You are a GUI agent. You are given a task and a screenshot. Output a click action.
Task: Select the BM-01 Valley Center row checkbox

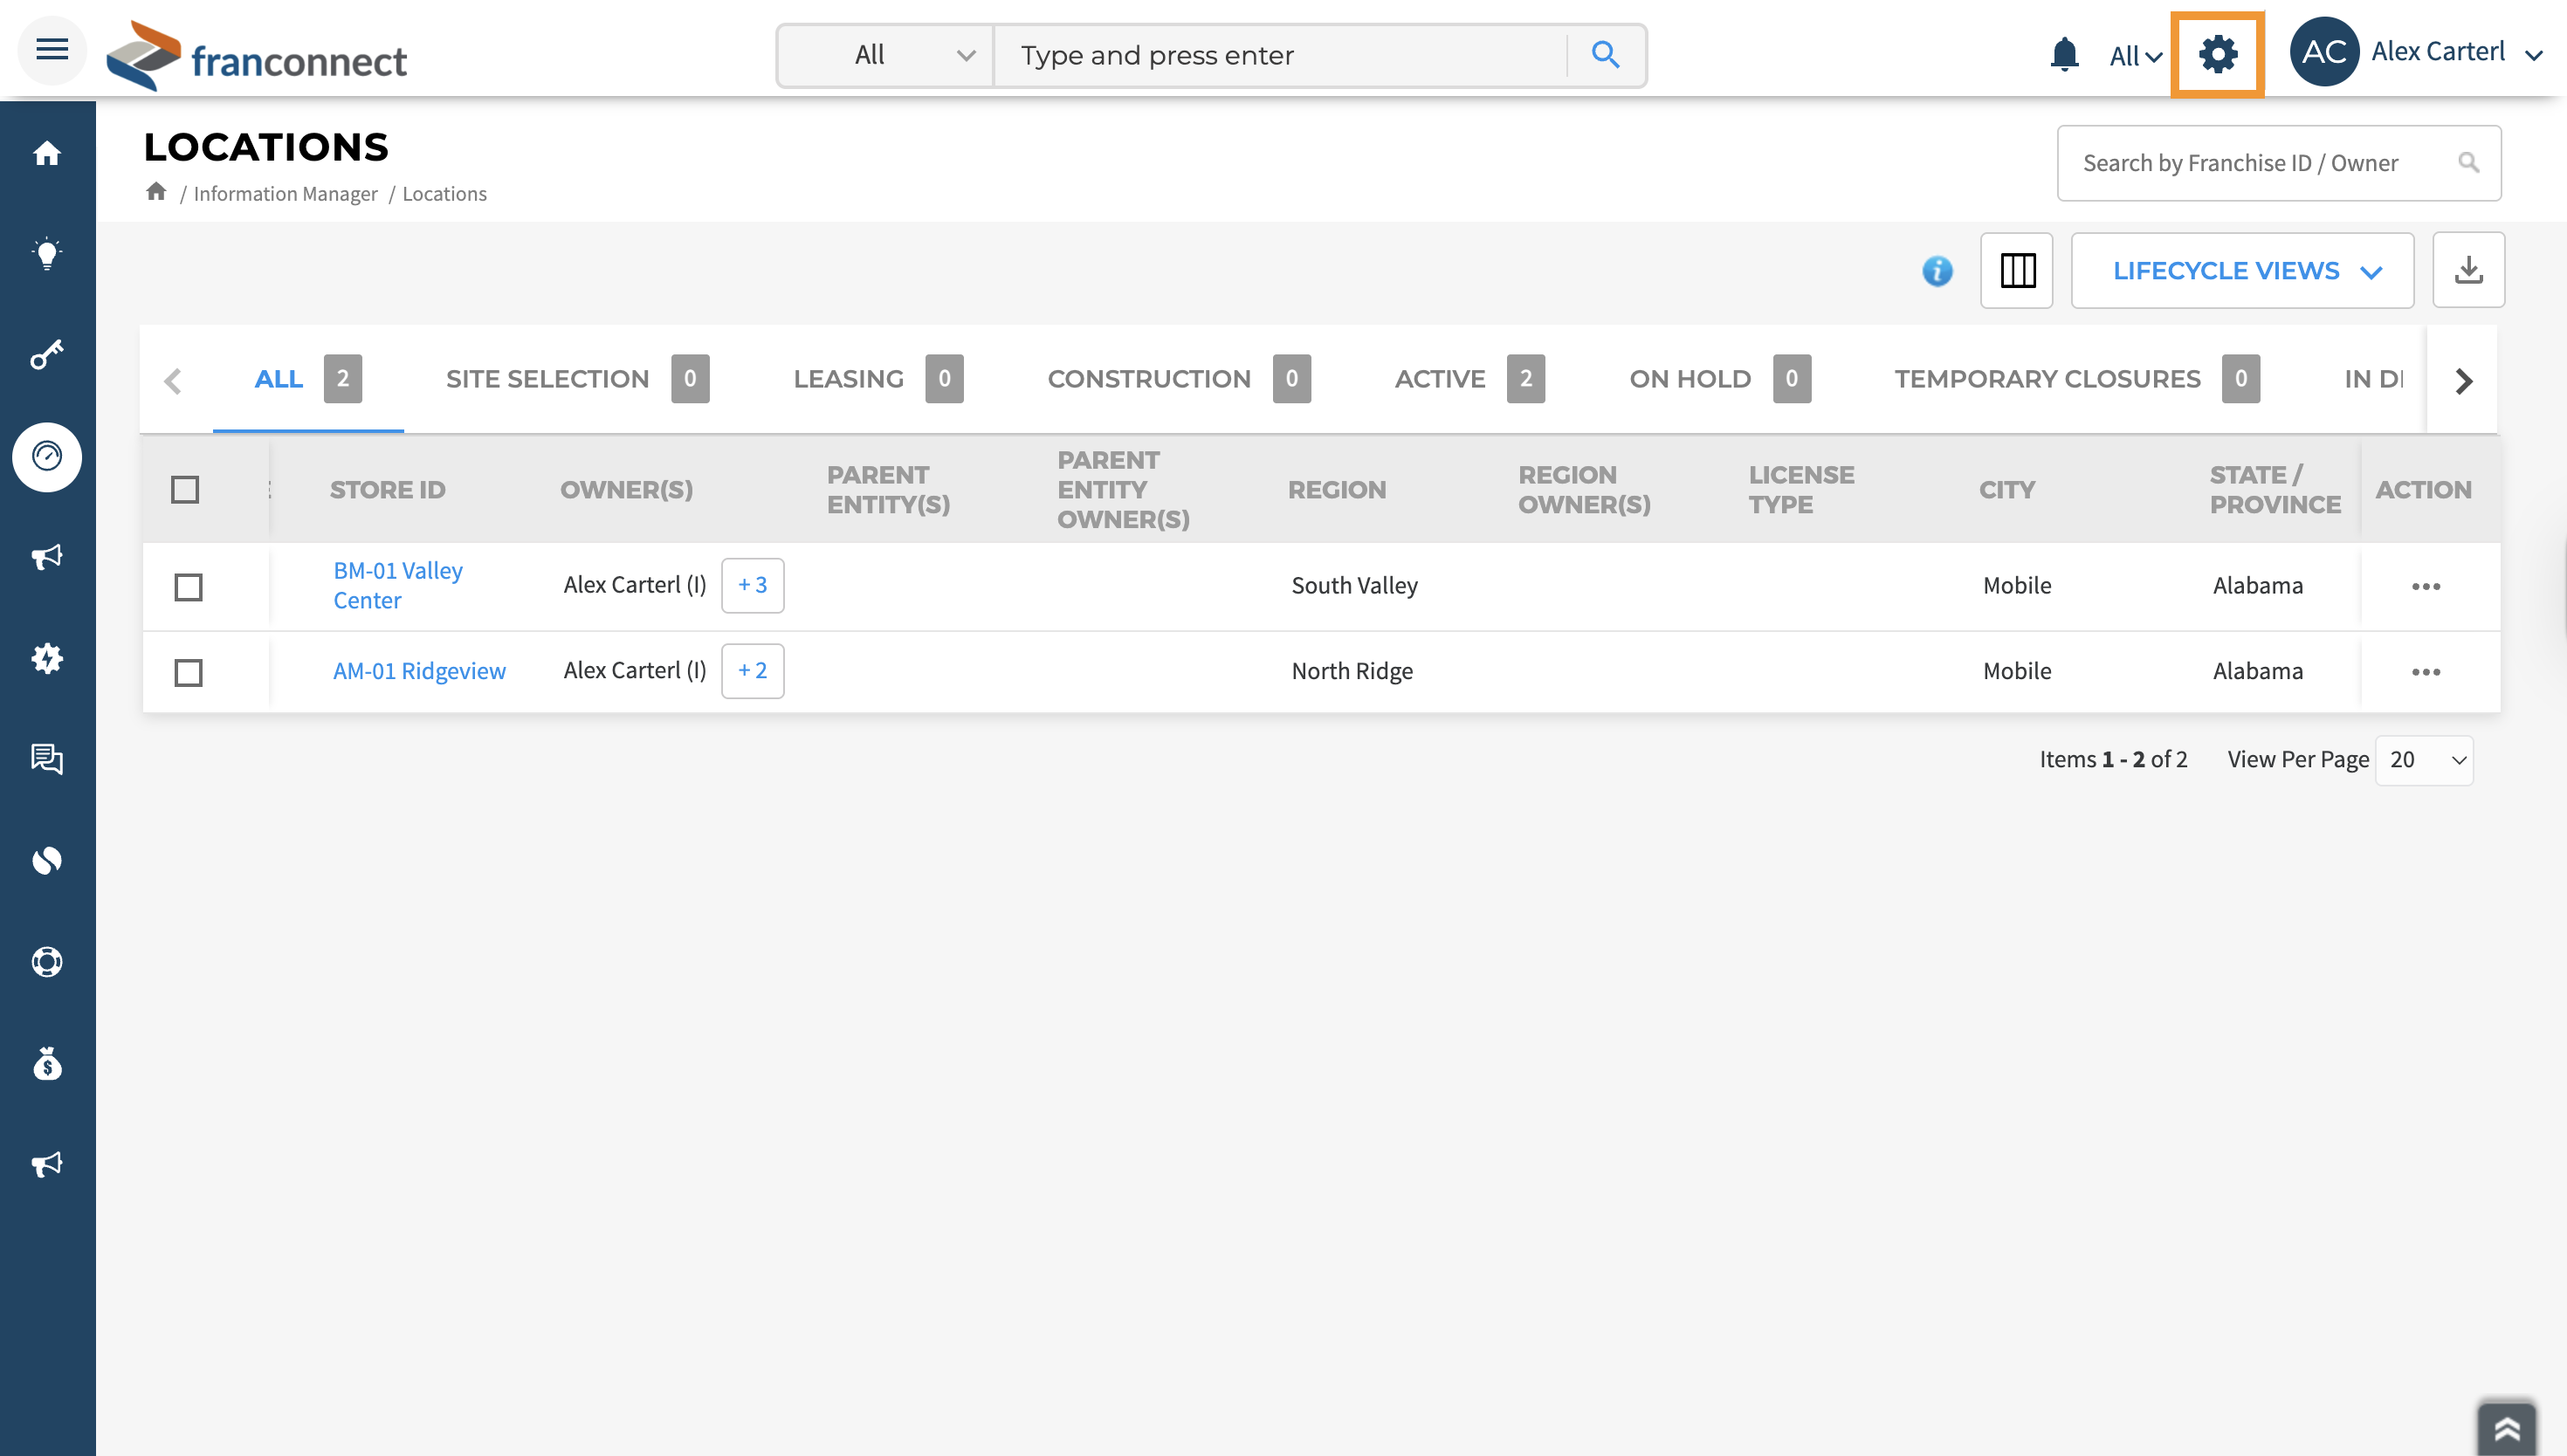[x=188, y=587]
